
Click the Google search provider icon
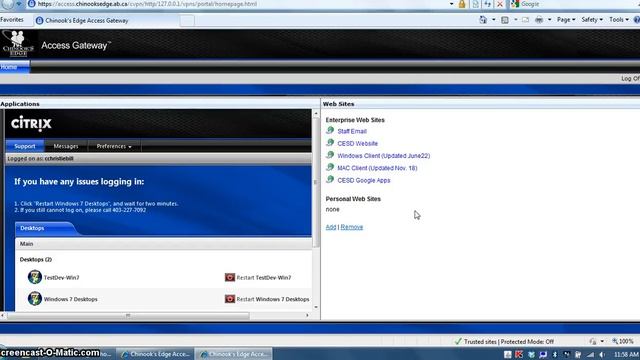515,4
